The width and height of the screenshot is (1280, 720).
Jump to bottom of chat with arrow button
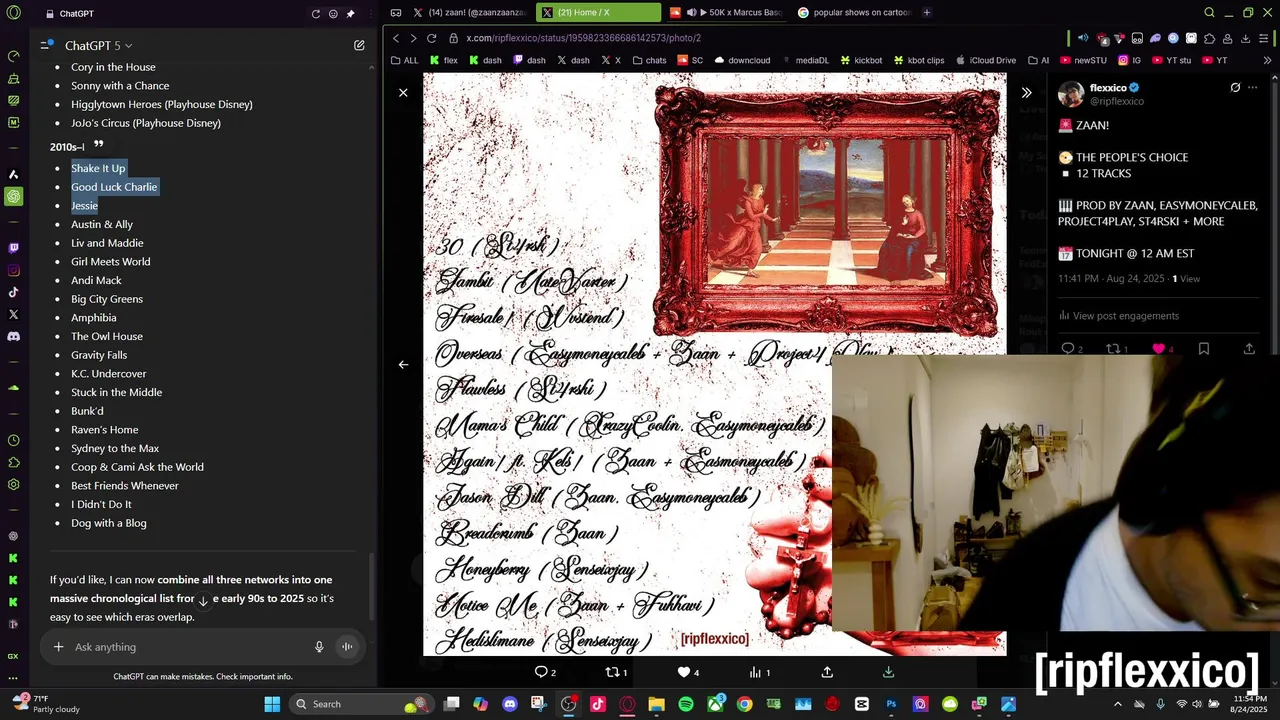pyautogui.click(x=203, y=601)
